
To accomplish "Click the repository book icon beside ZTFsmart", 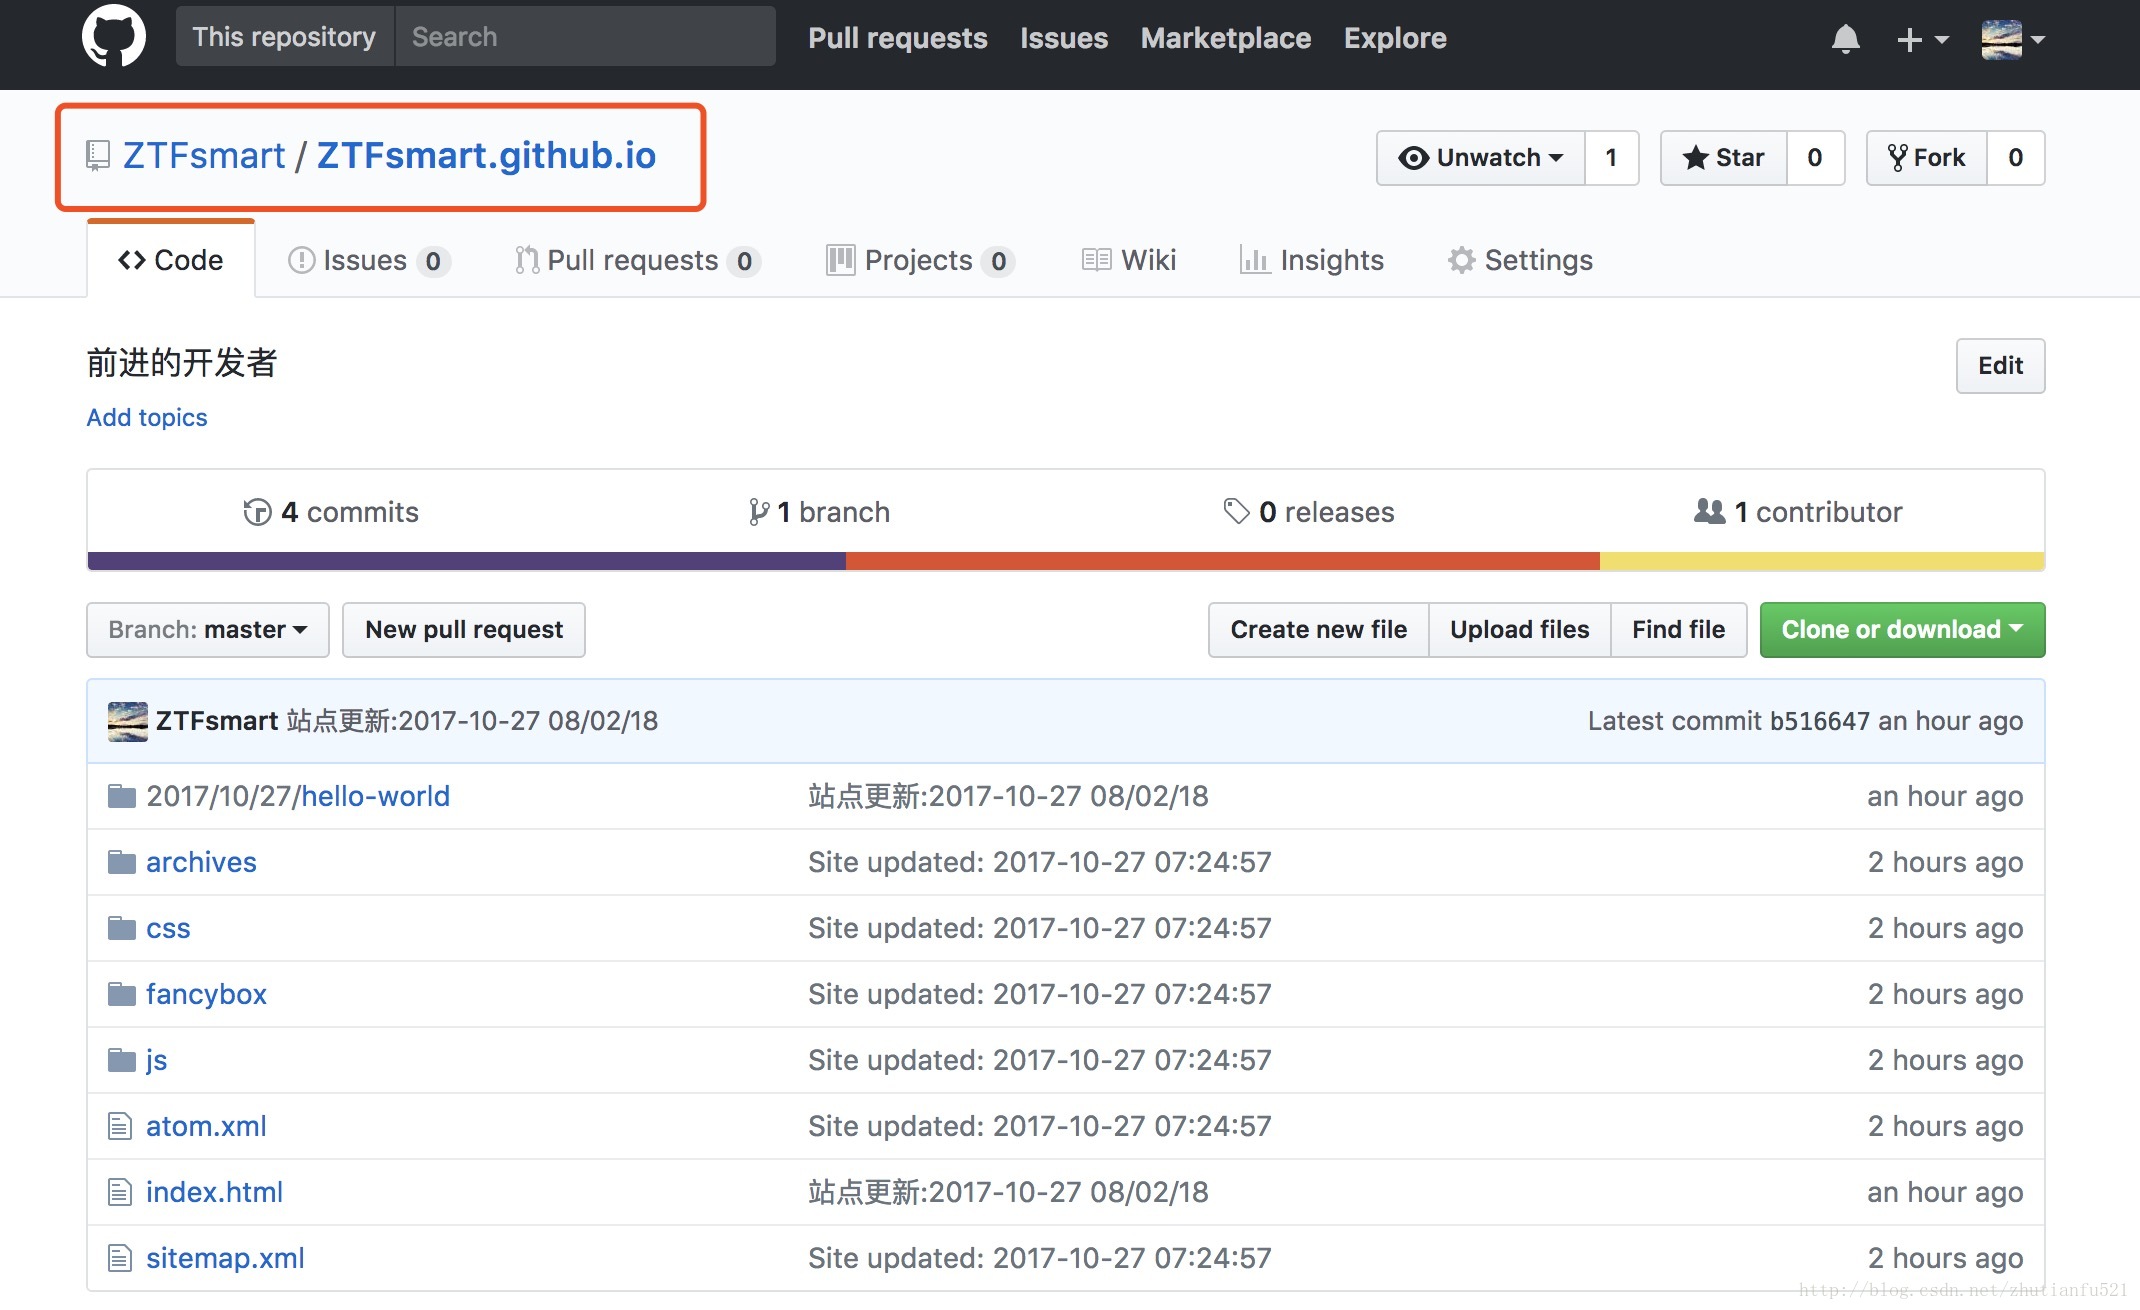I will [x=98, y=156].
